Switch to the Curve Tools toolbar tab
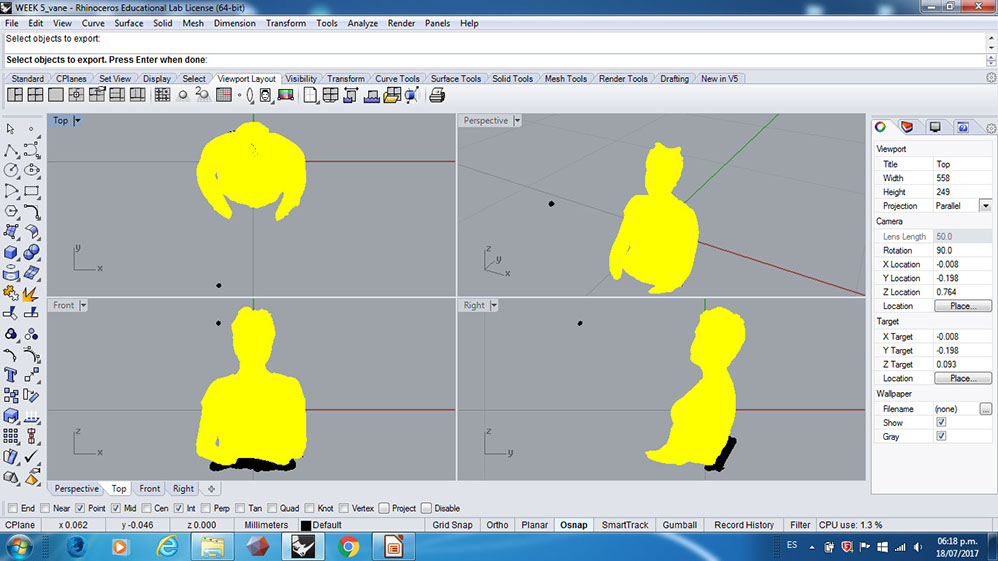 (x=397, y=78)
